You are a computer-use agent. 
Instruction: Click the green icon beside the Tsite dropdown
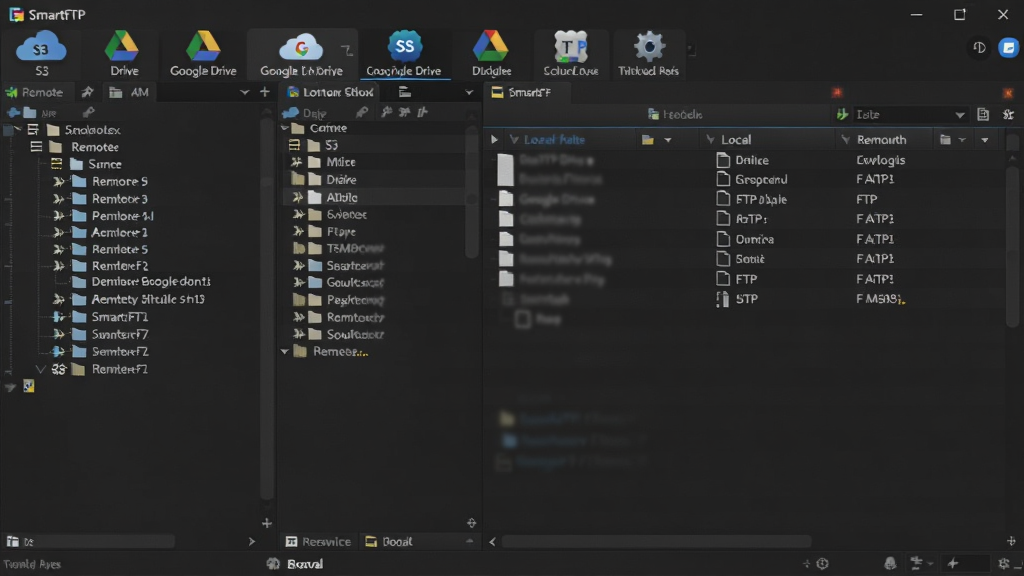(842, 114)
